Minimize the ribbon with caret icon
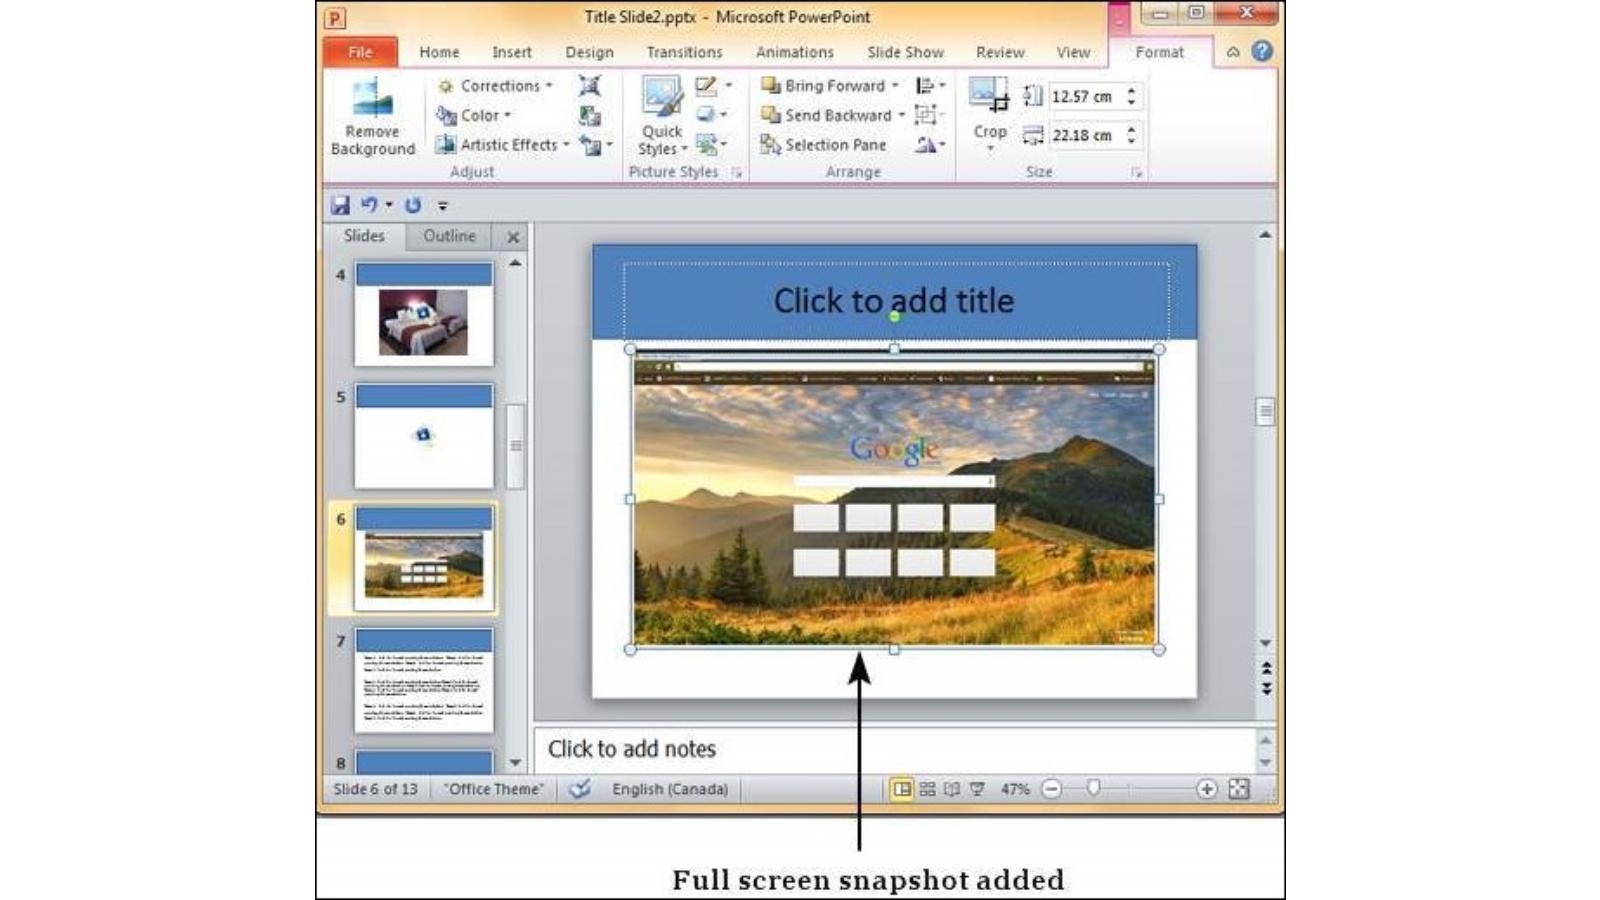 pos(1233,52)
